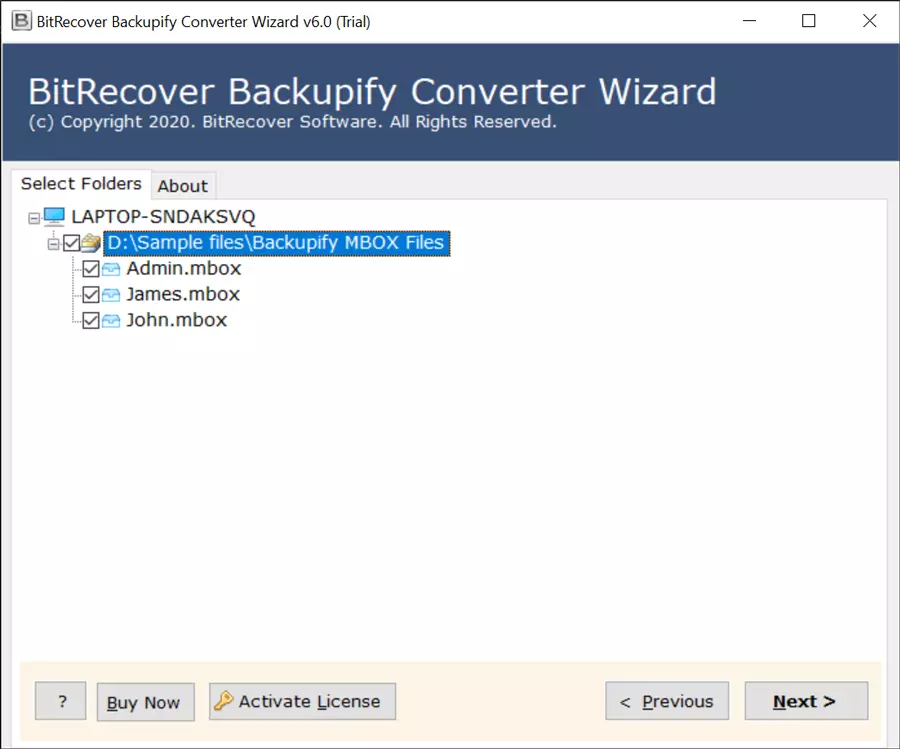Maximize the Backupify Converter Wizard window

pyautogui.click(x=809, y=21)
